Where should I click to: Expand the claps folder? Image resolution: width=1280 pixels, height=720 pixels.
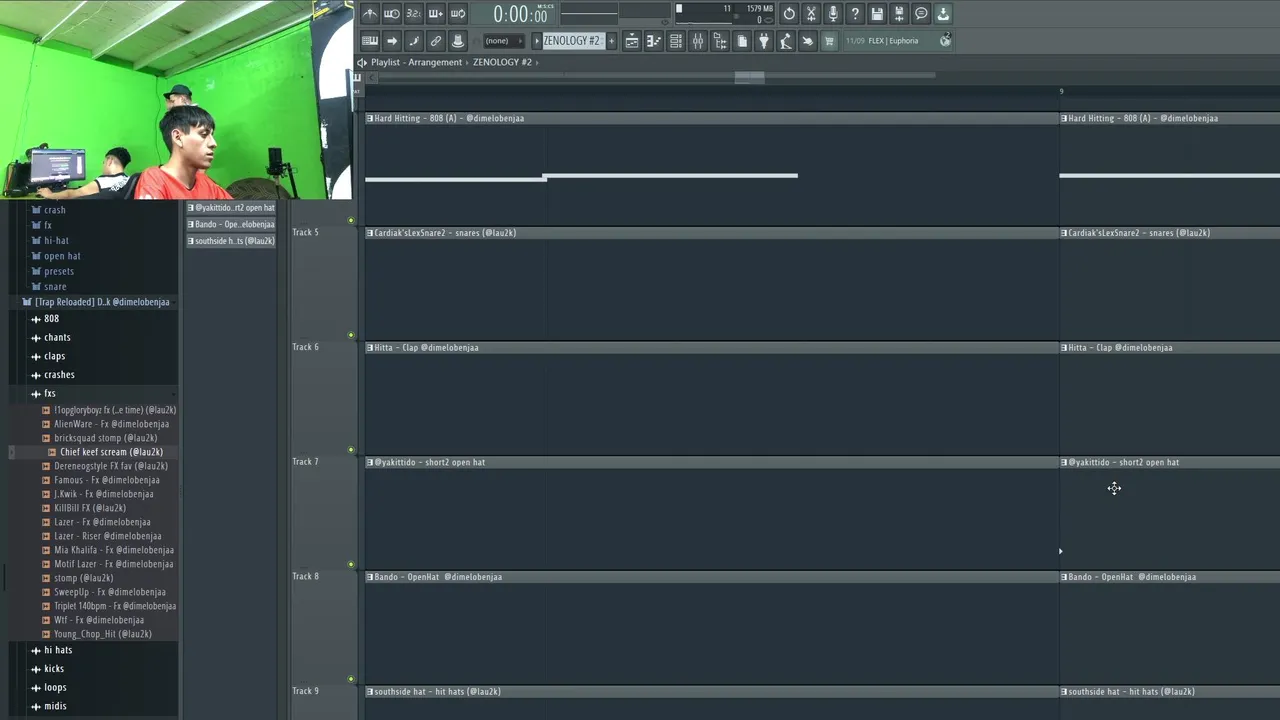[55, 356]
